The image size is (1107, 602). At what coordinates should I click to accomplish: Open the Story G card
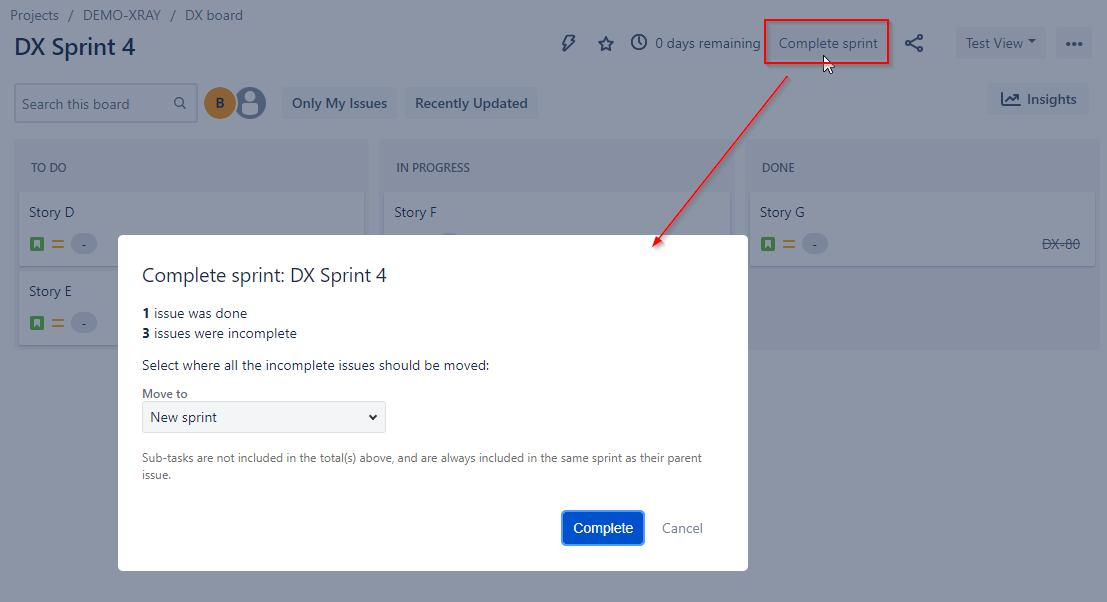pos(922,229)
